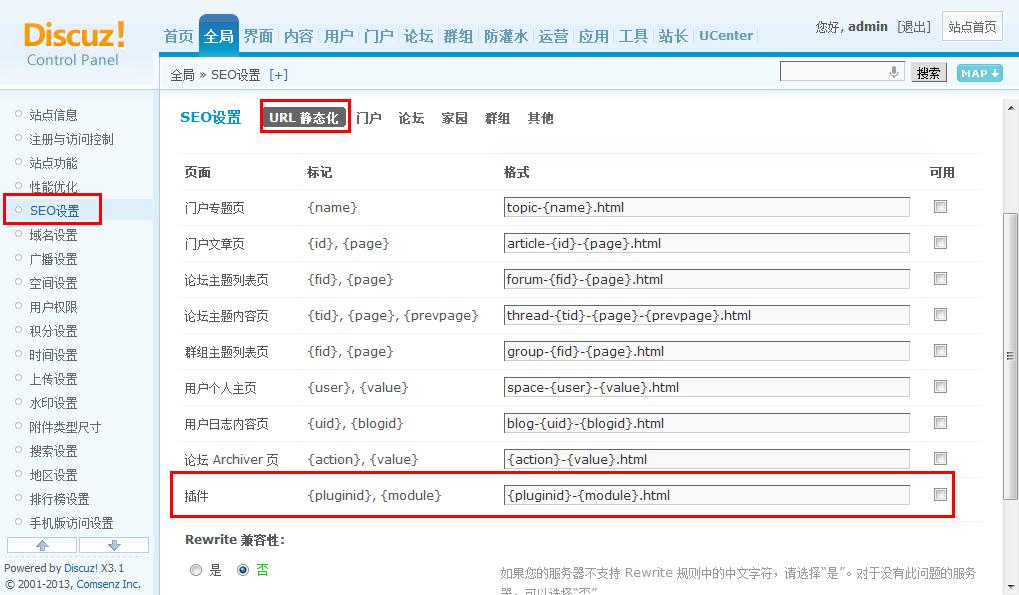The height and width of the screenshot is (595, 1019).
Task: Click the blue down arrow below the sidebar
Action: (113, 543)
